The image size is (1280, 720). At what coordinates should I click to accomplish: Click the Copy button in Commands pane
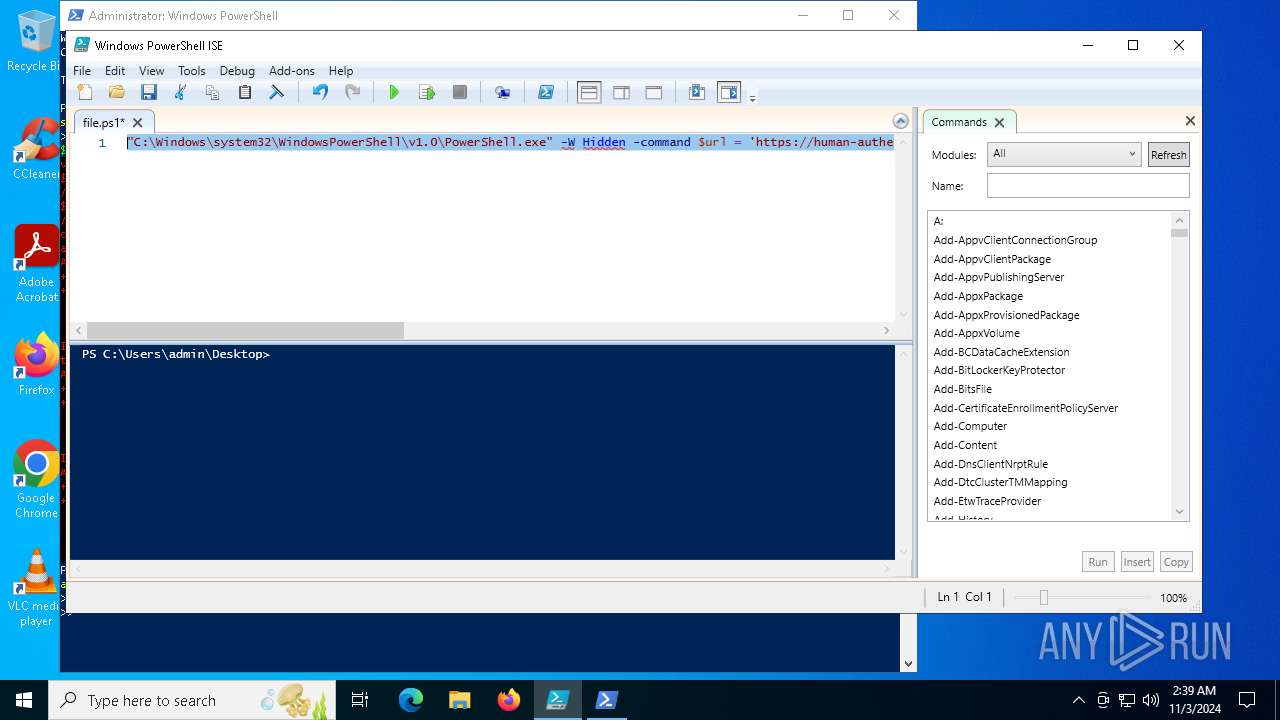pos(1176,562)
